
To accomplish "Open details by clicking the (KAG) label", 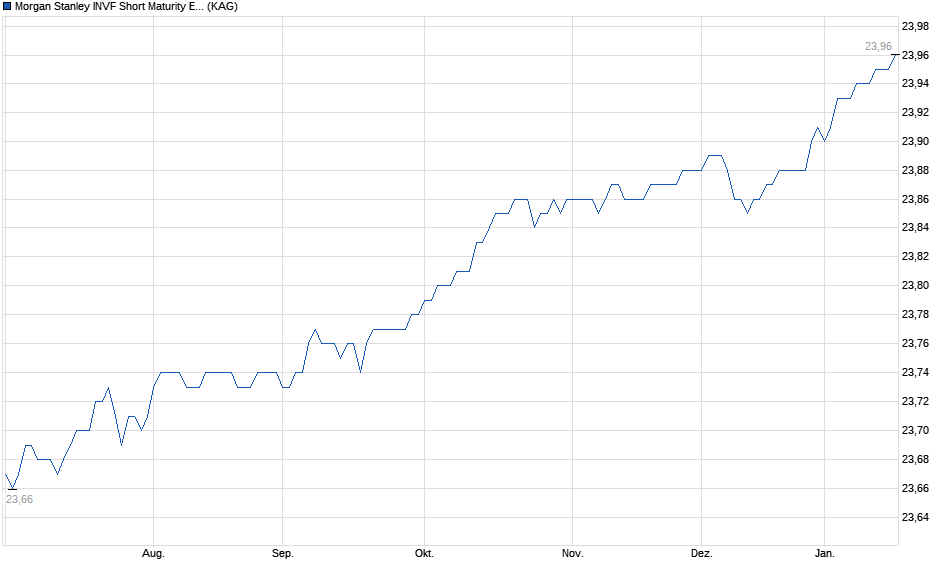I will pyautogui.click(x=225, y=8).
